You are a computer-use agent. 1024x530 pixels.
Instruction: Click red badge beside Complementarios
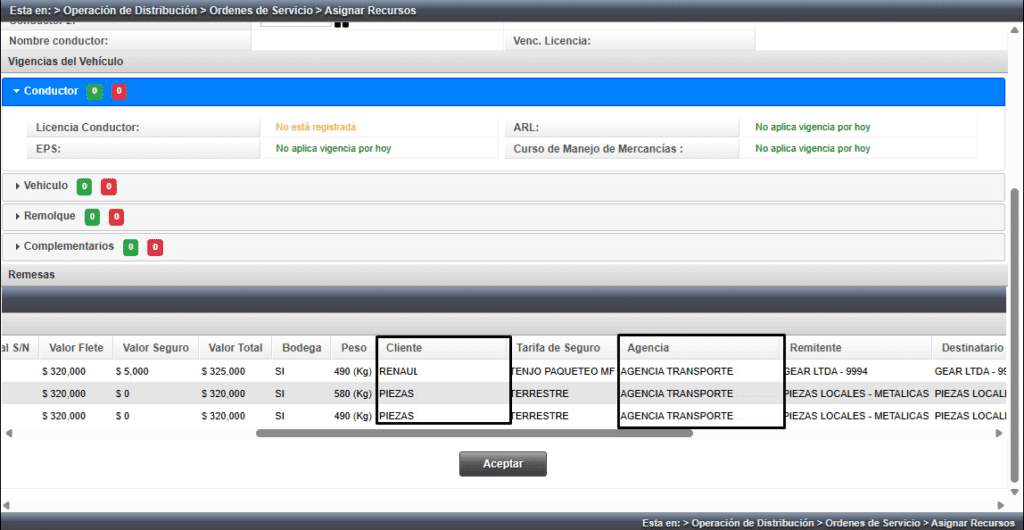[x=155, y=247]
